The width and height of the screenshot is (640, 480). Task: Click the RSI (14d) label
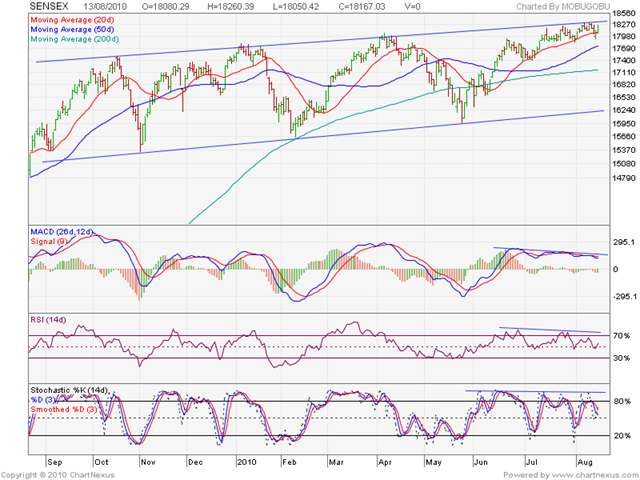pos(48,320)
